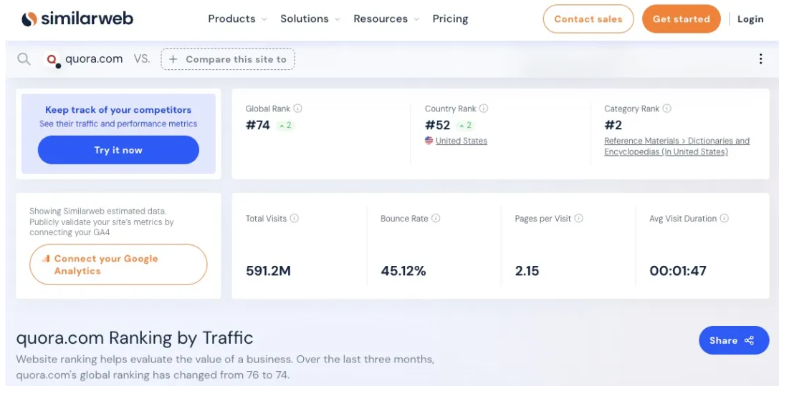Open the three-dot more options menu
This screenshot has height=403, width=787.
[x=760, y=59]
